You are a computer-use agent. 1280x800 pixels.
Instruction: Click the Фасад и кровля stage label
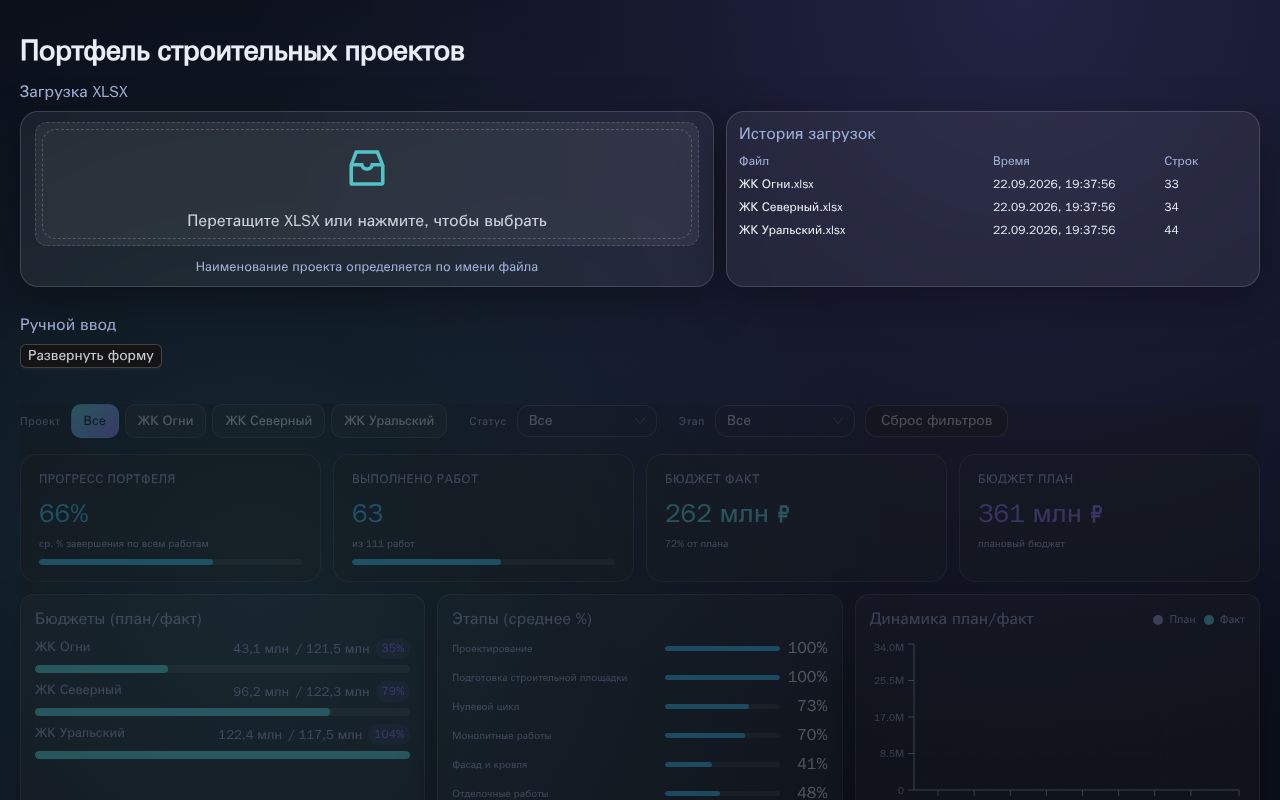click(x=489, y=765)
